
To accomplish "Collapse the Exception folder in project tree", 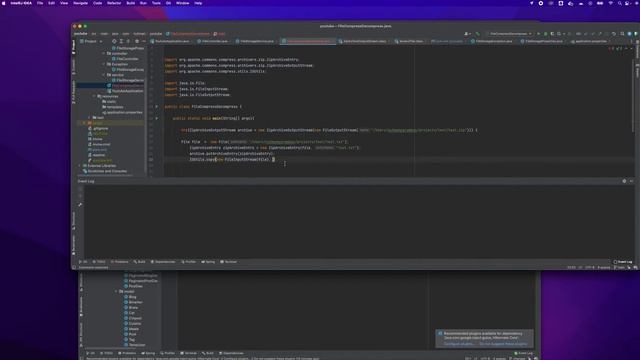I will [x=104, y=64].
